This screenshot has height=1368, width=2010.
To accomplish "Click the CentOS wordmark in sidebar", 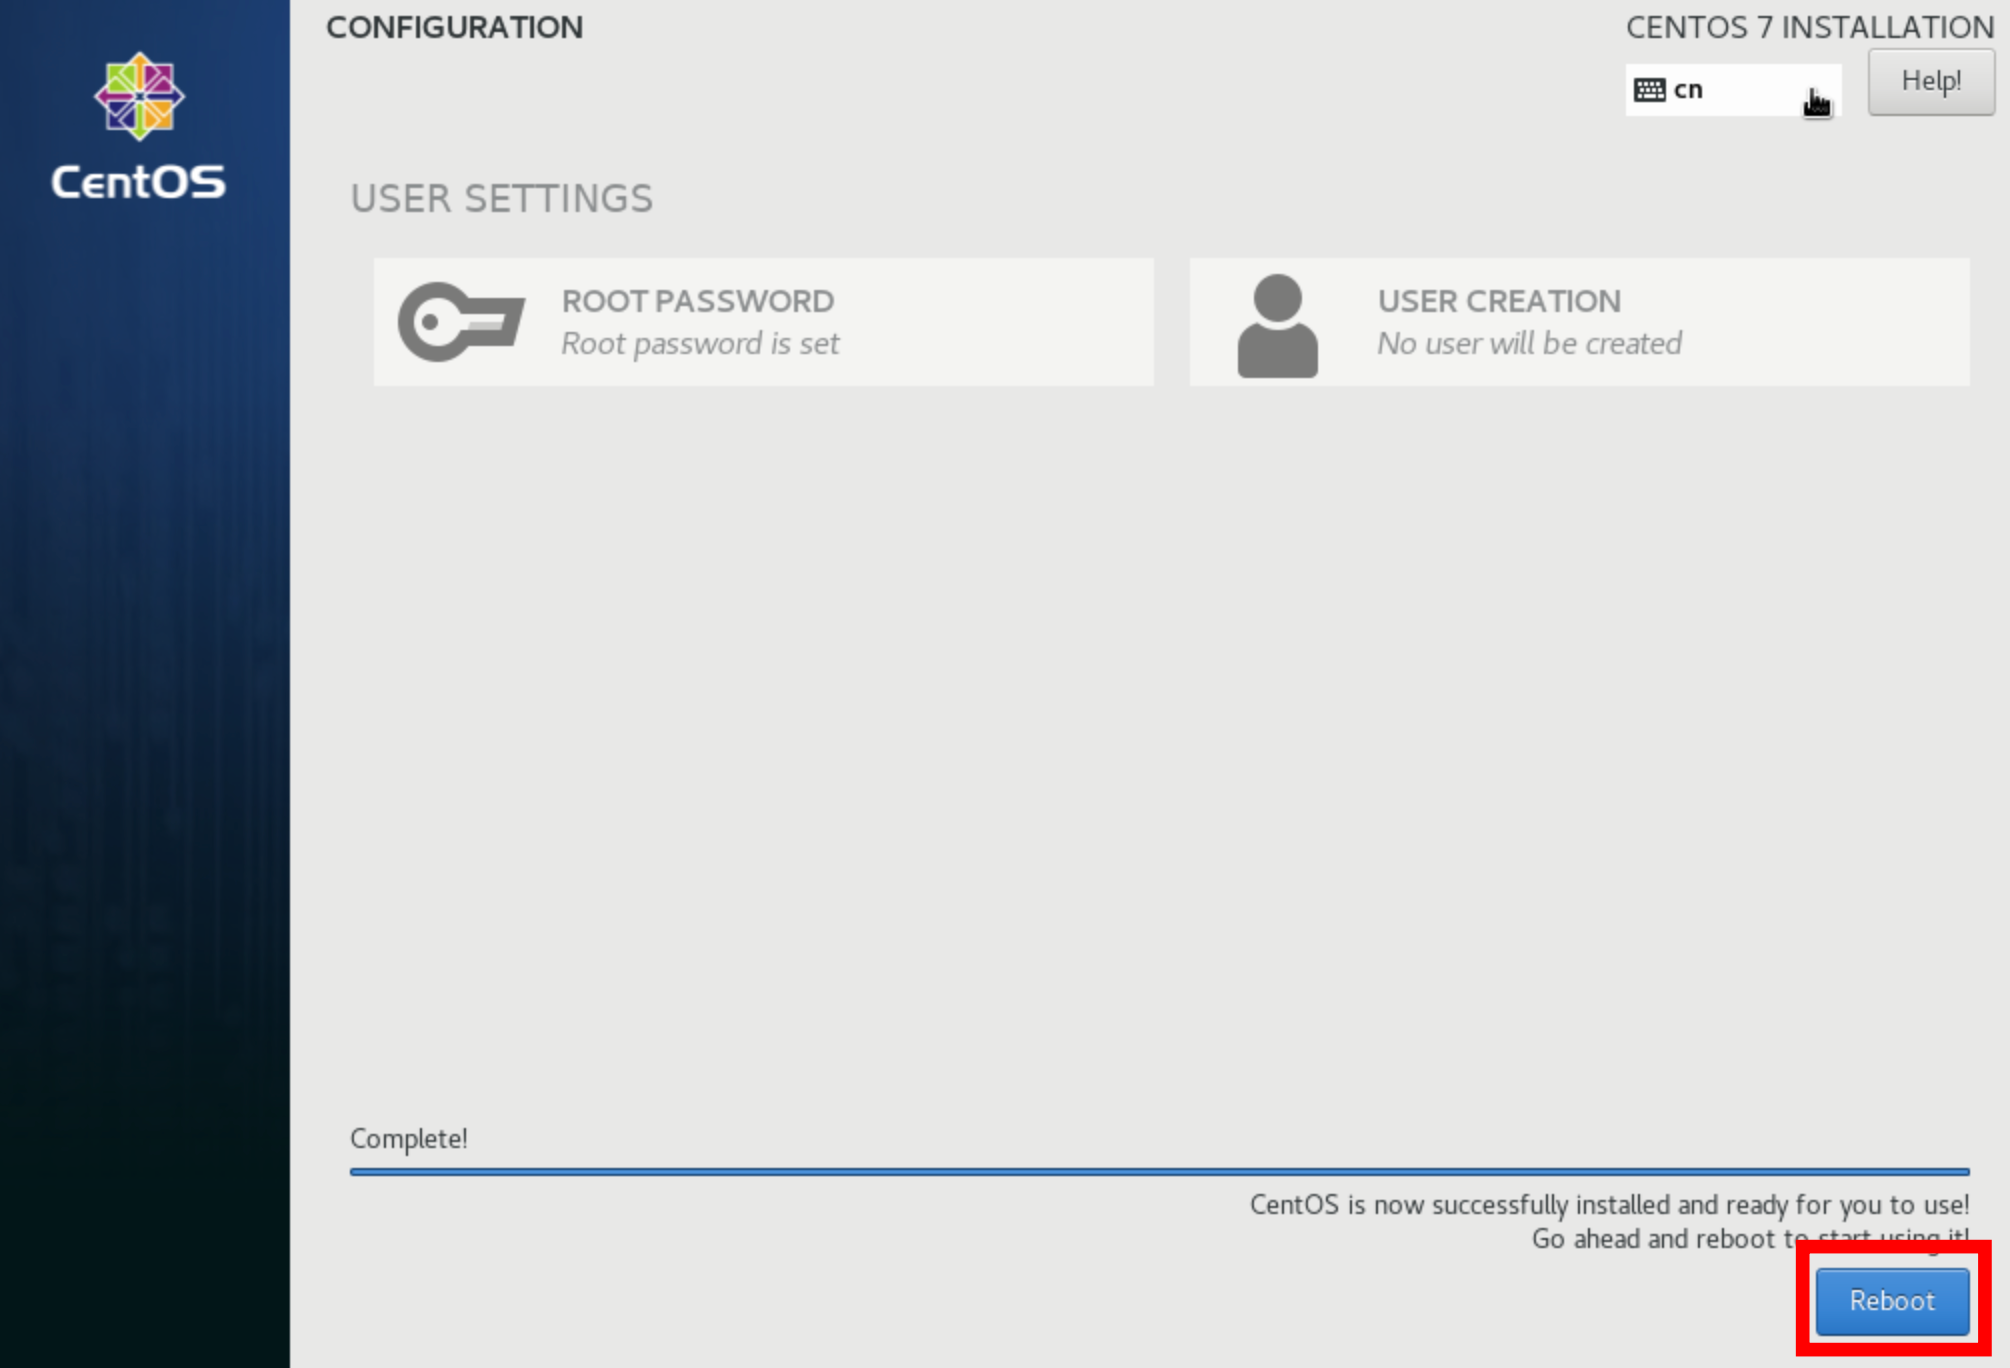I will point(139,182).
